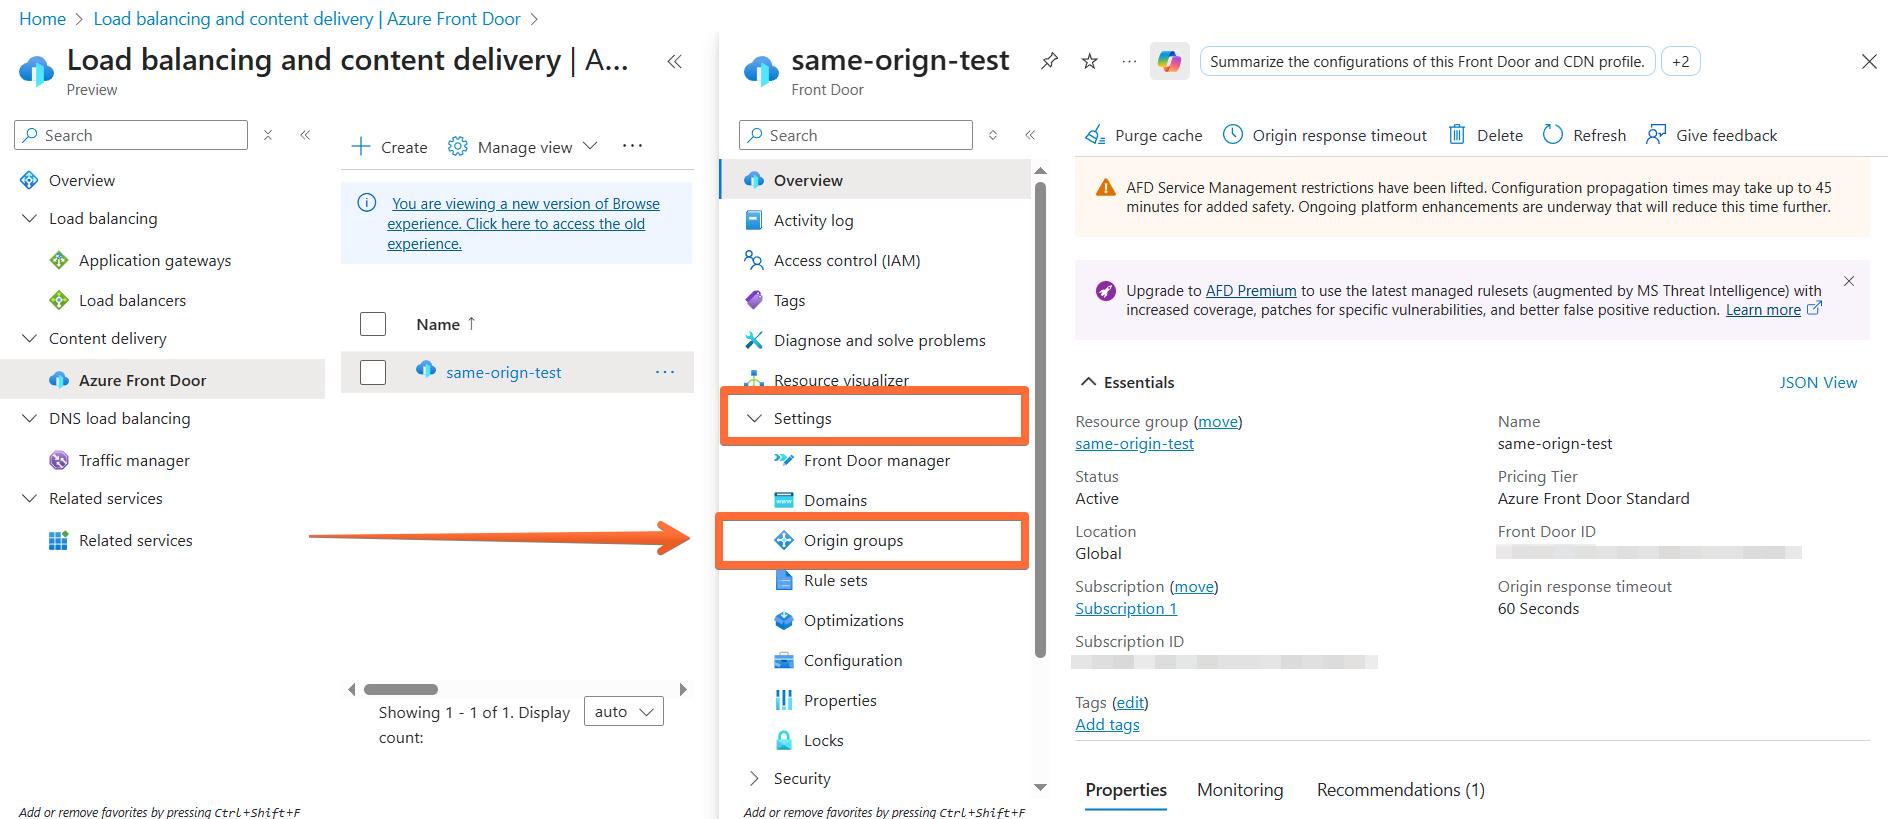Open the Manage view dropdown chevron
Viewport: 1888px width, 819px height.
pyautogui.click(x=590, y=146)
